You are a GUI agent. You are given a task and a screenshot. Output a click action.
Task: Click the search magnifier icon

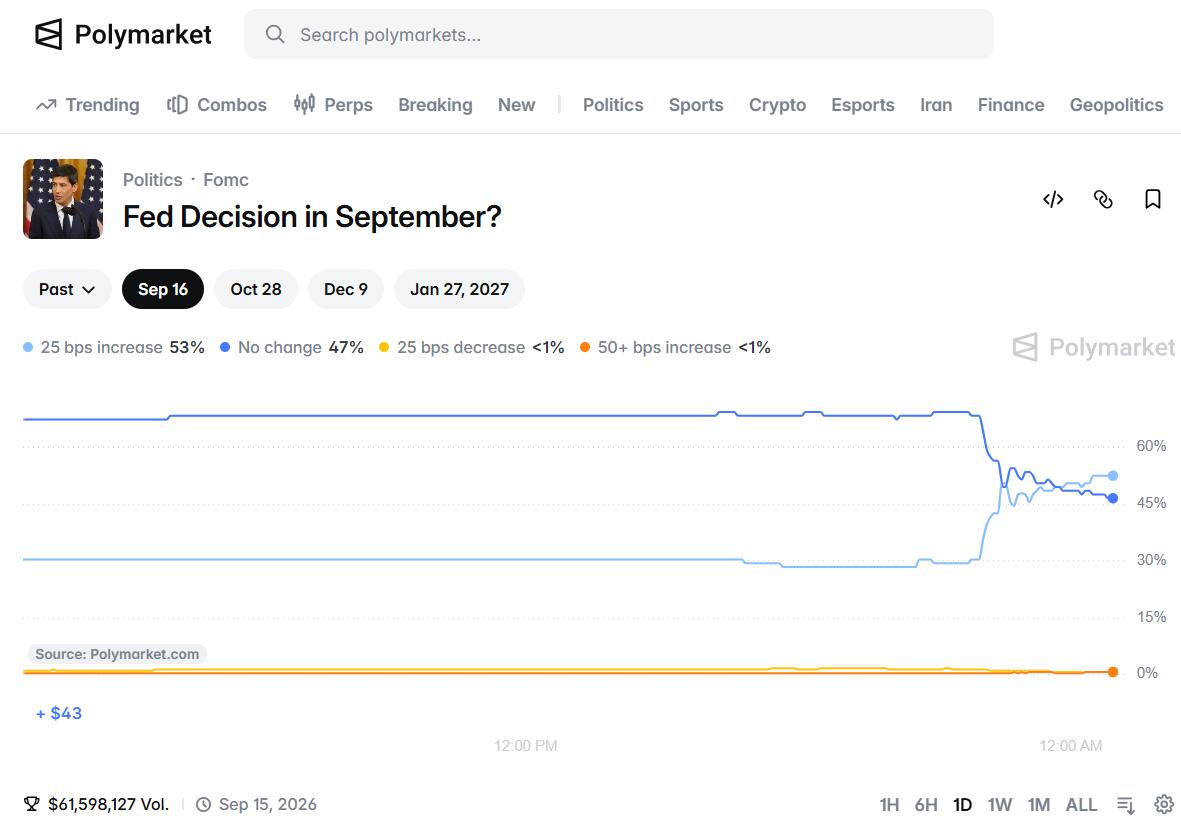pyautogui.click(x=275, y=35)
